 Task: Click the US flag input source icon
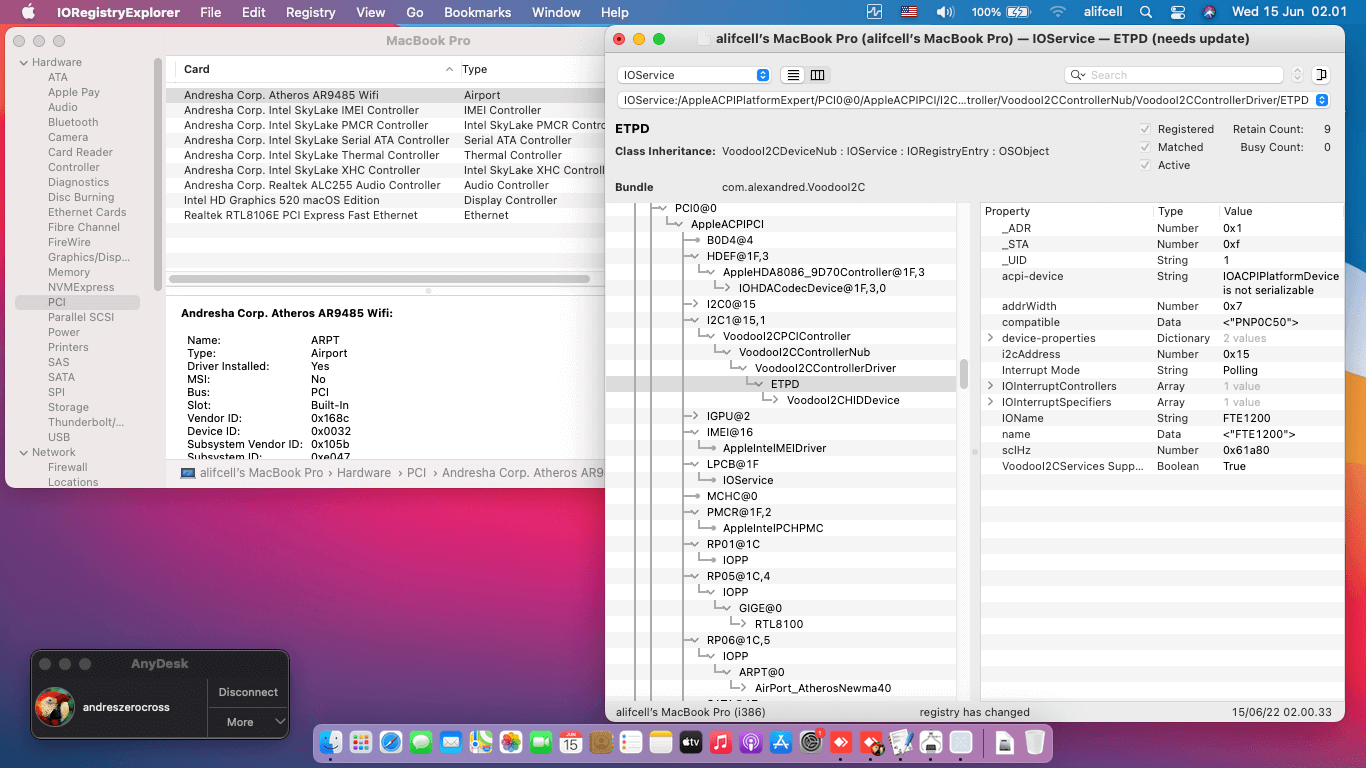coord(908,12)
